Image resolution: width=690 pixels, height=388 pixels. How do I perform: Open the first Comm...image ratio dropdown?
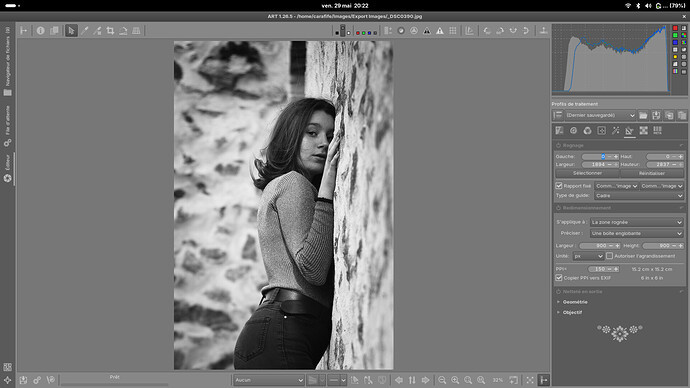(x=617, y=186)
